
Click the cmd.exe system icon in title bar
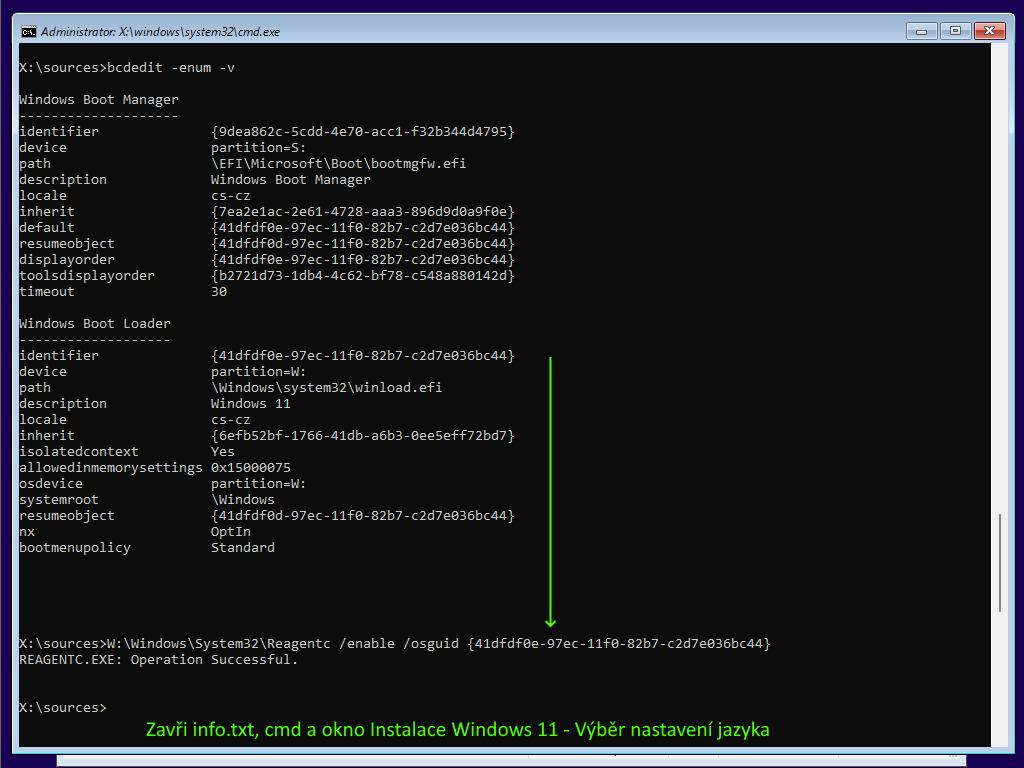[29, 31]
